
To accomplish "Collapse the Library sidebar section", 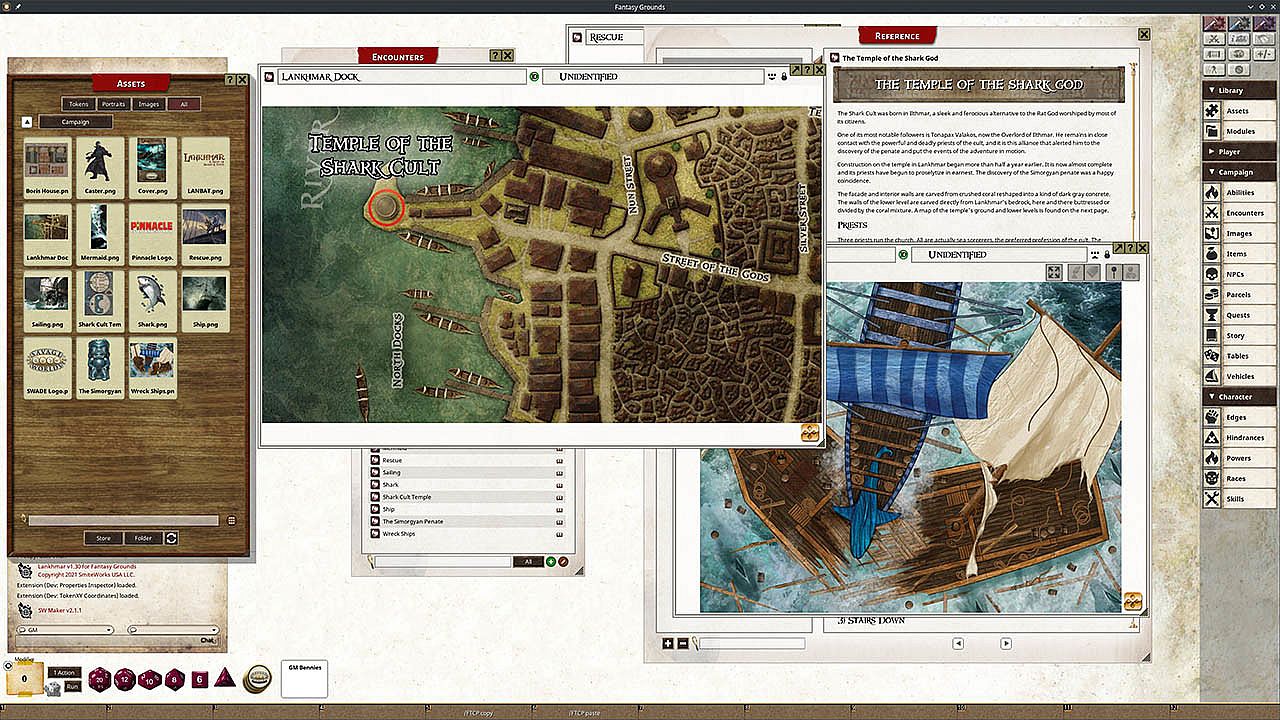I will 1230,90.
